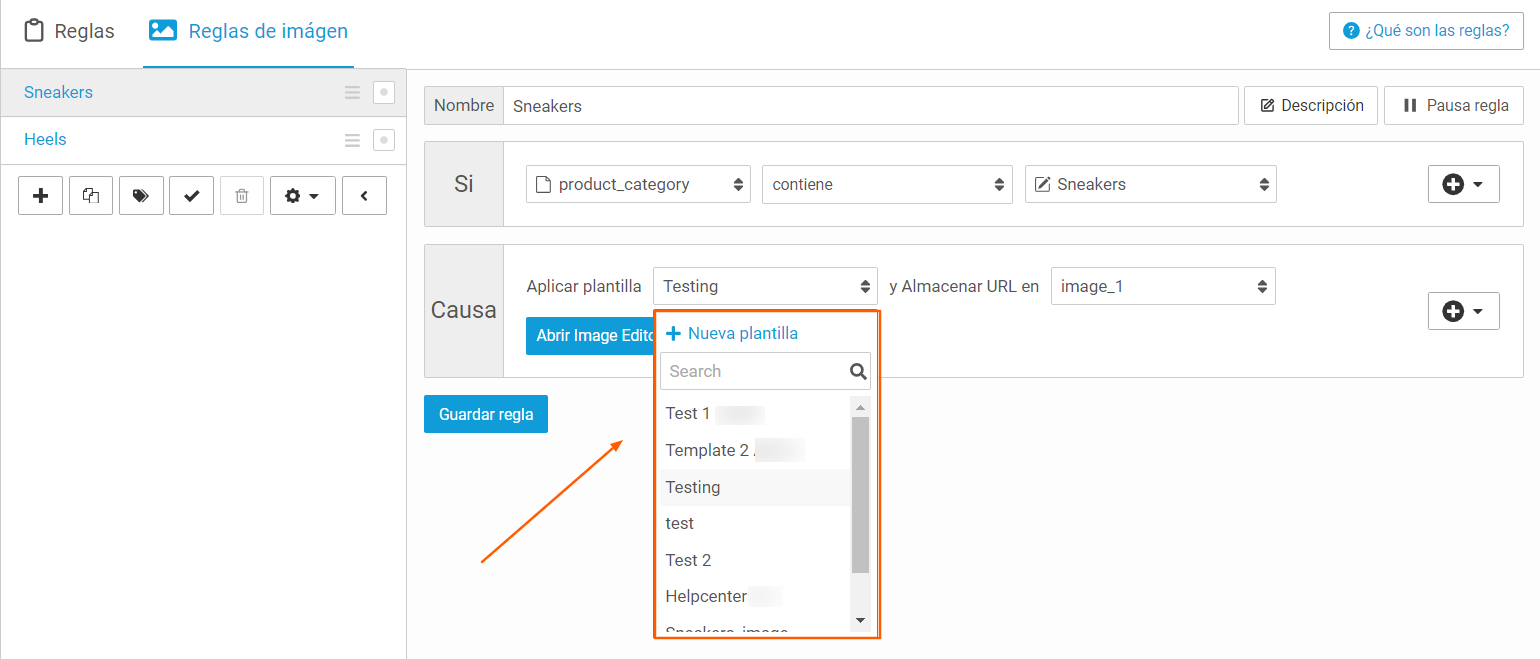Duplicate rule using the copy icon
The width and height of the screenshot is (1540, 659).
point(91,196)
